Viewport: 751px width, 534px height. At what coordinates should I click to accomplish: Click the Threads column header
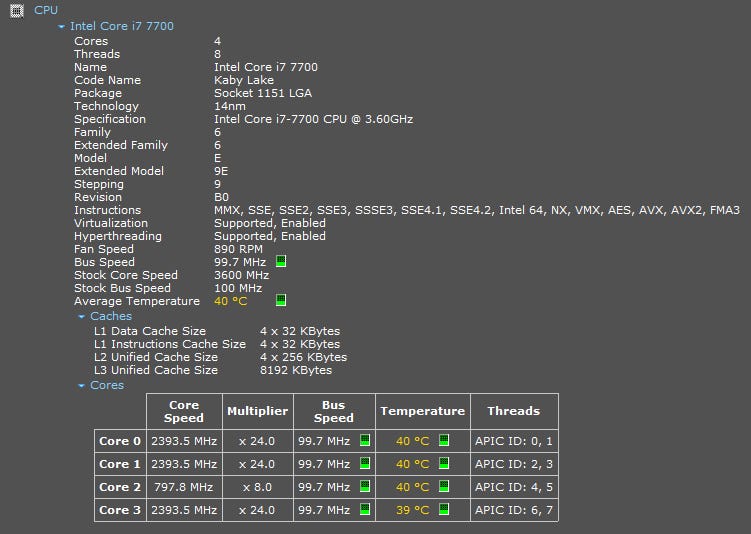(x=514, y=411)
